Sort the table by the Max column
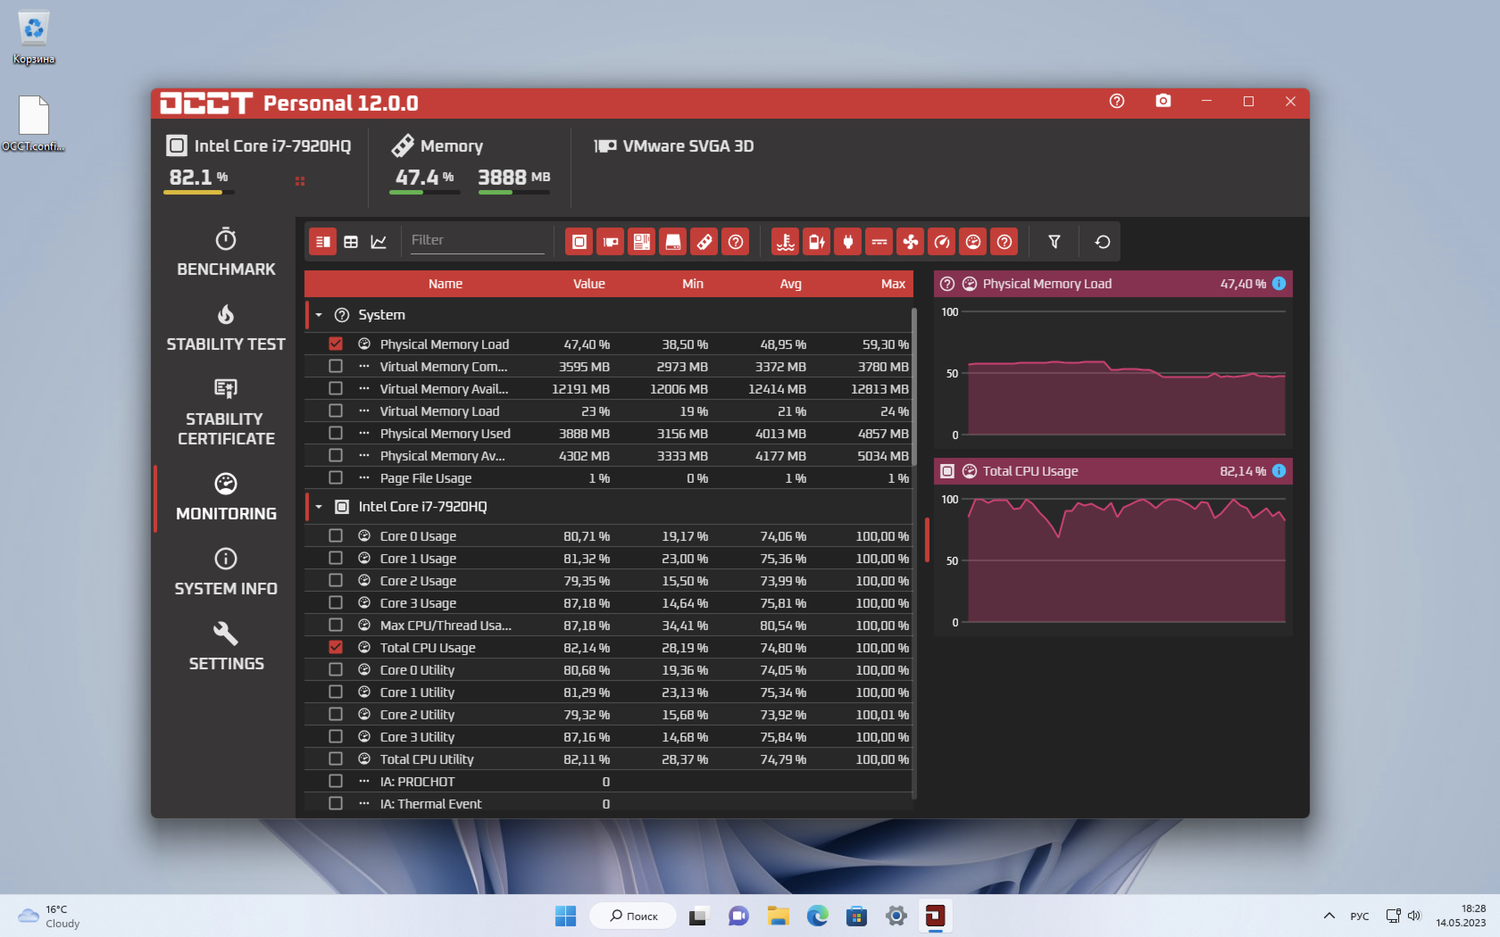1500x937 pixels. coord(893,284)
